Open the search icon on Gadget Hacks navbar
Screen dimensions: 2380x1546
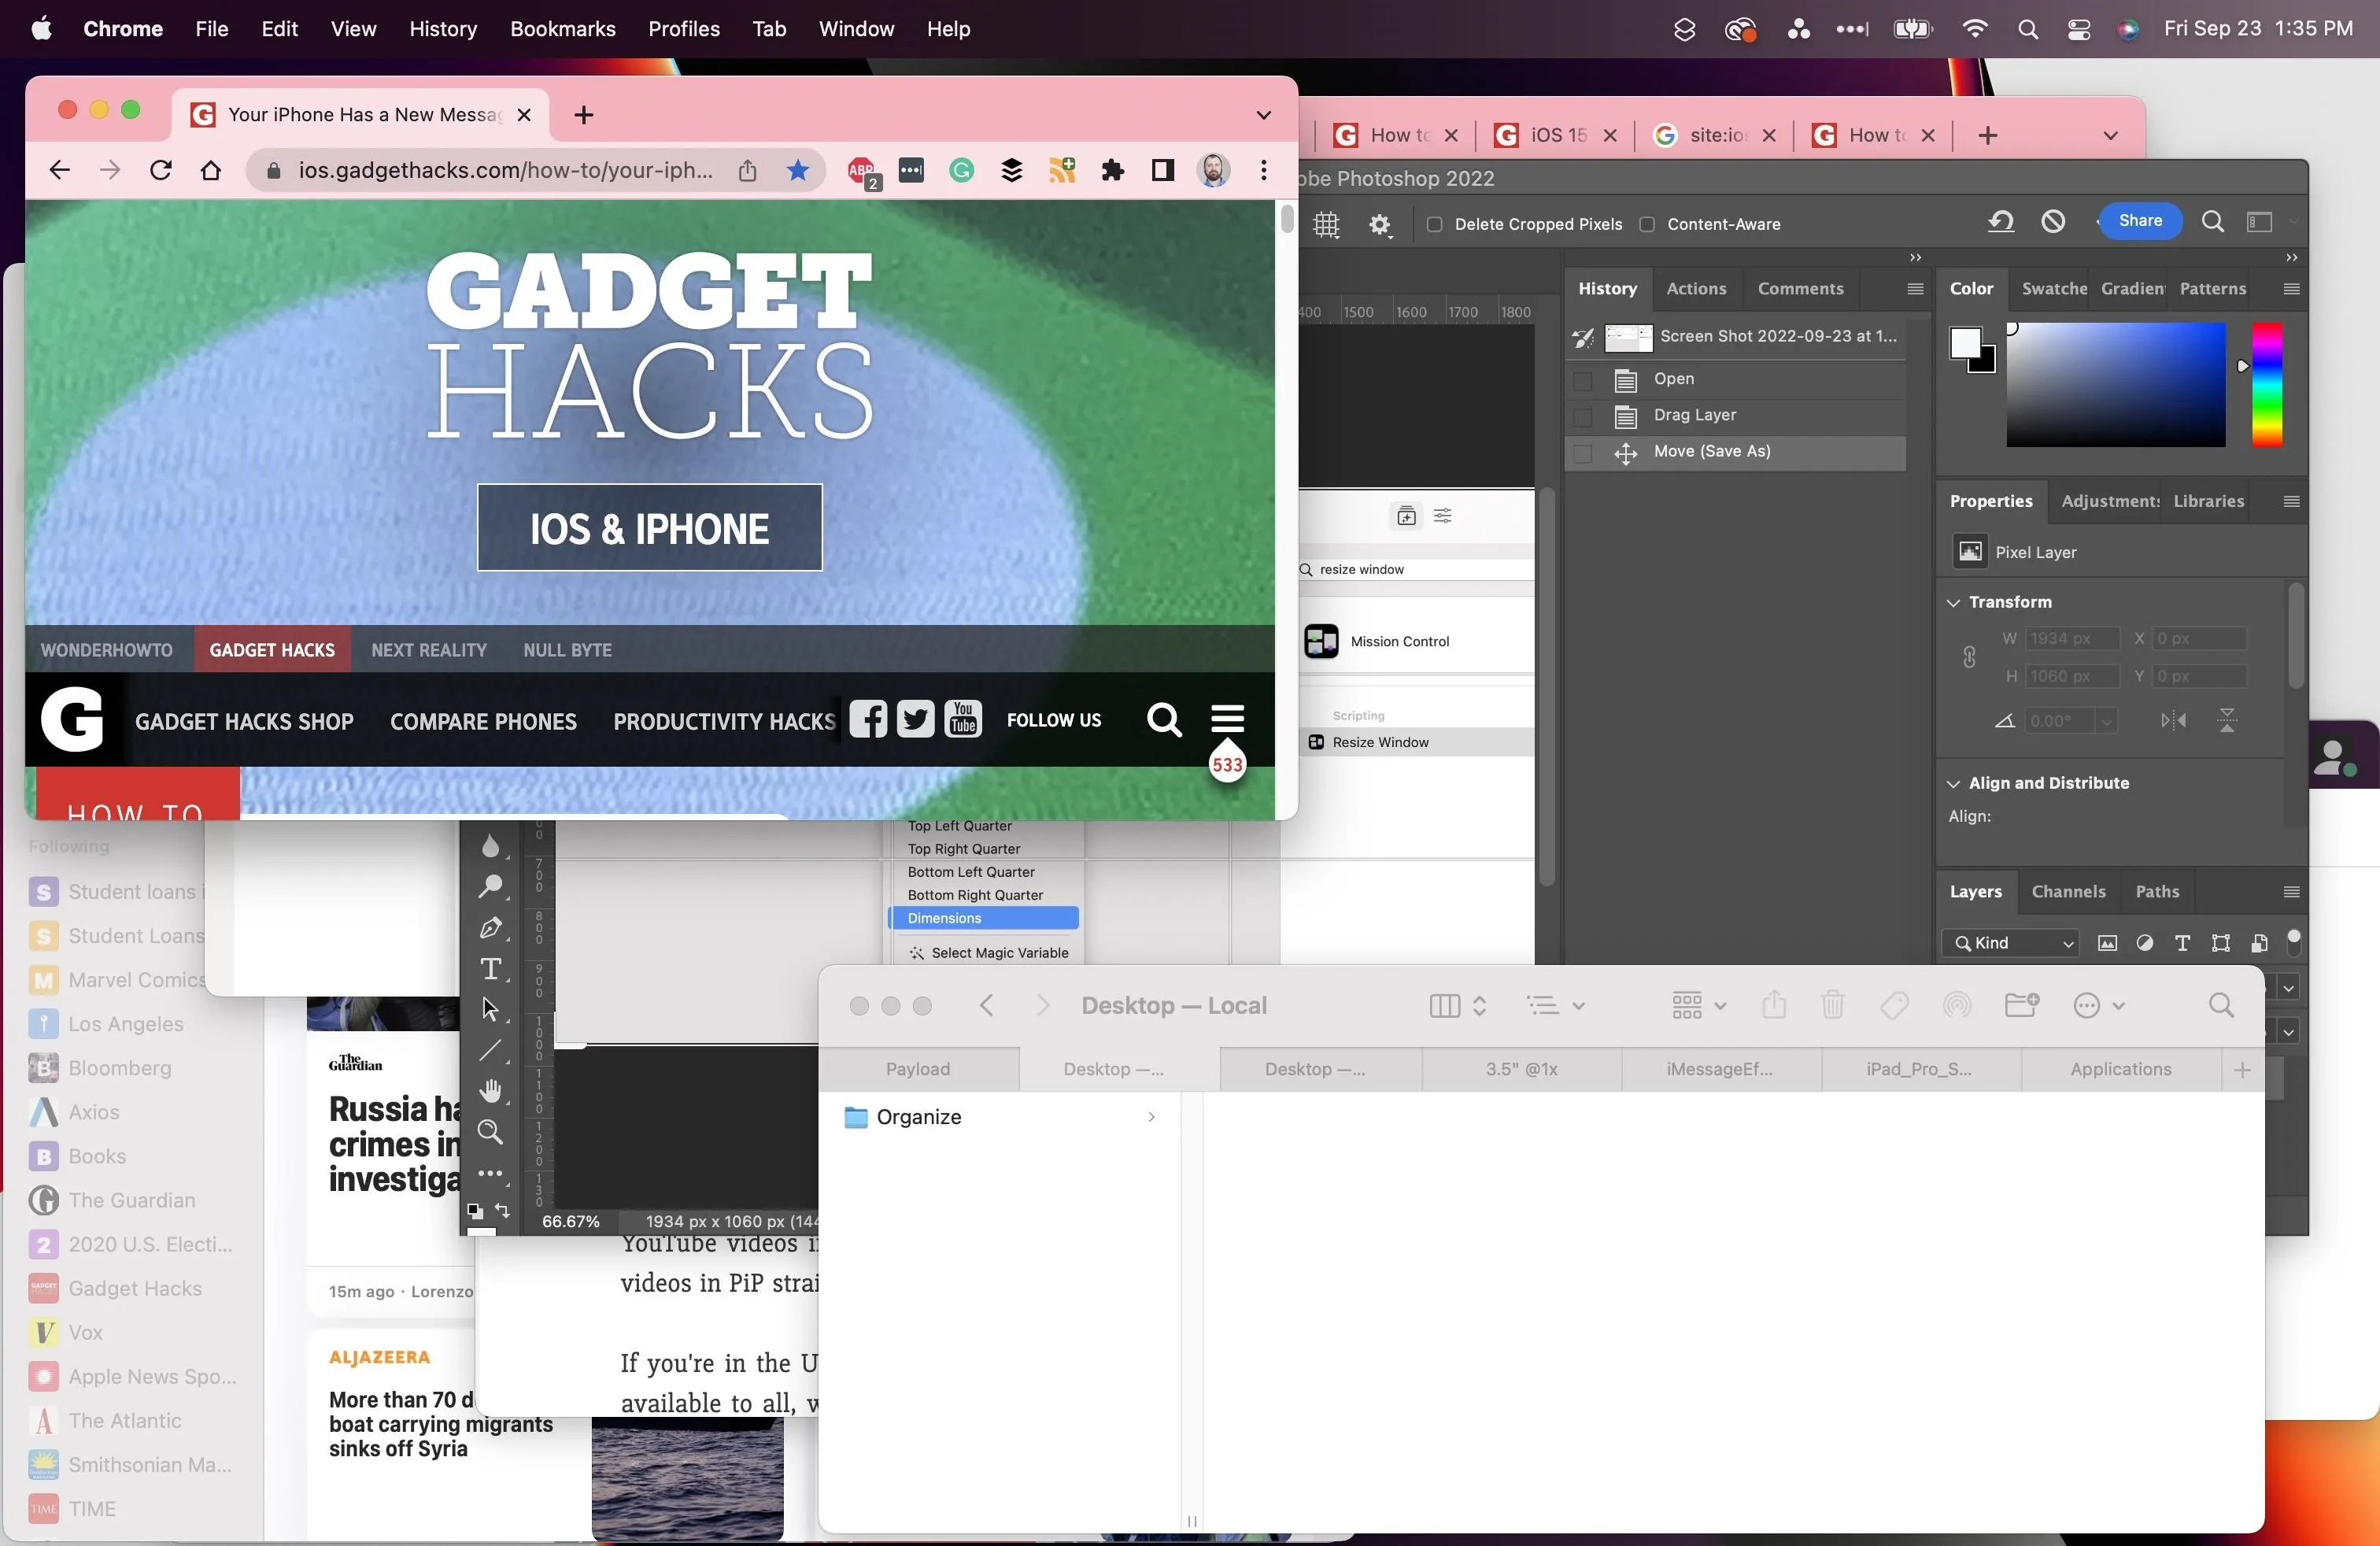(1164, 719)
